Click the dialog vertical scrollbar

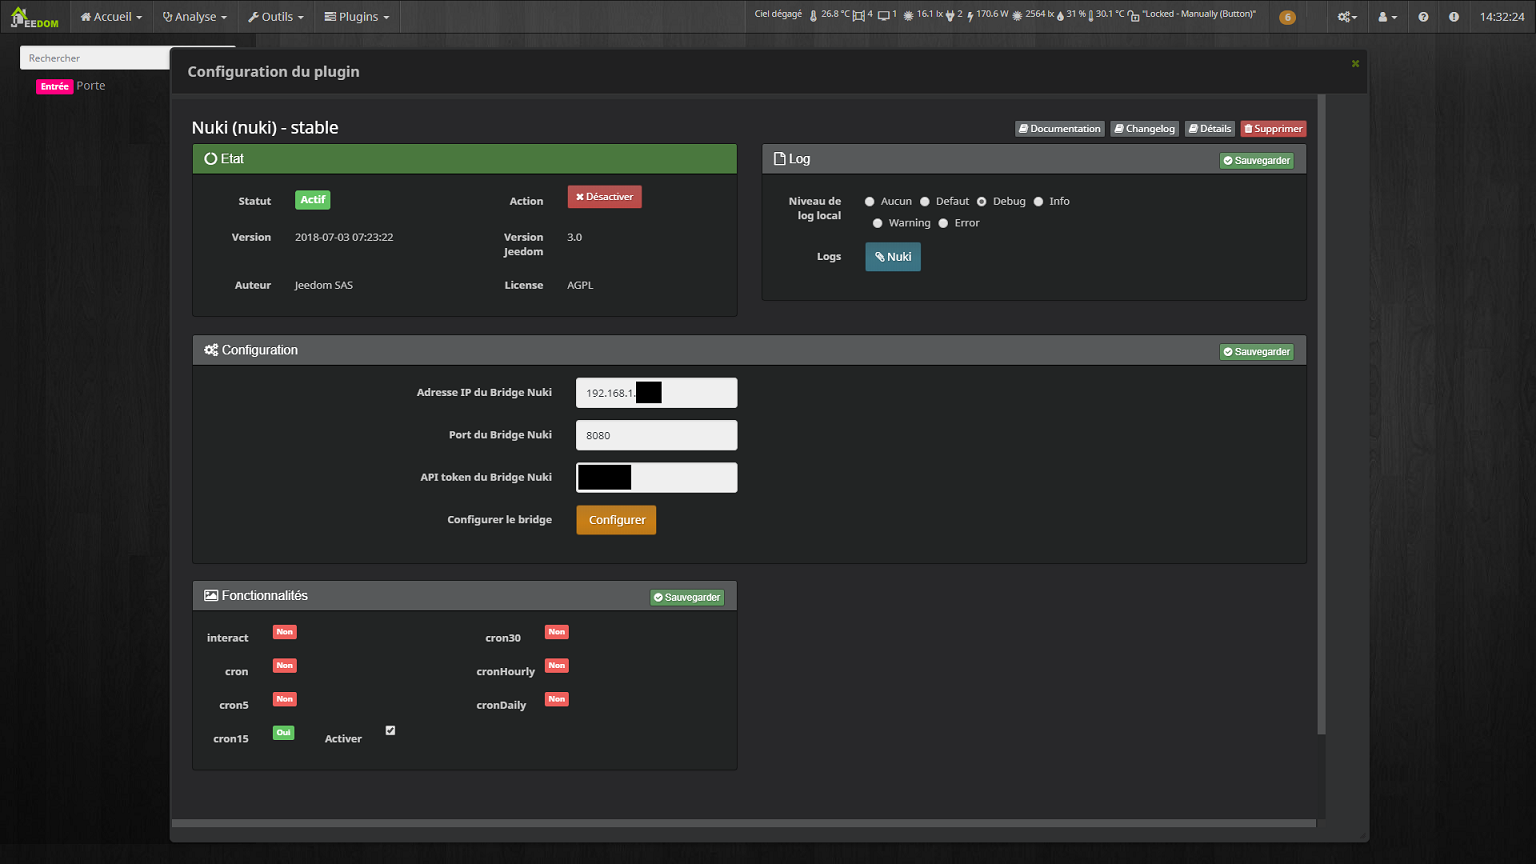1321,415
